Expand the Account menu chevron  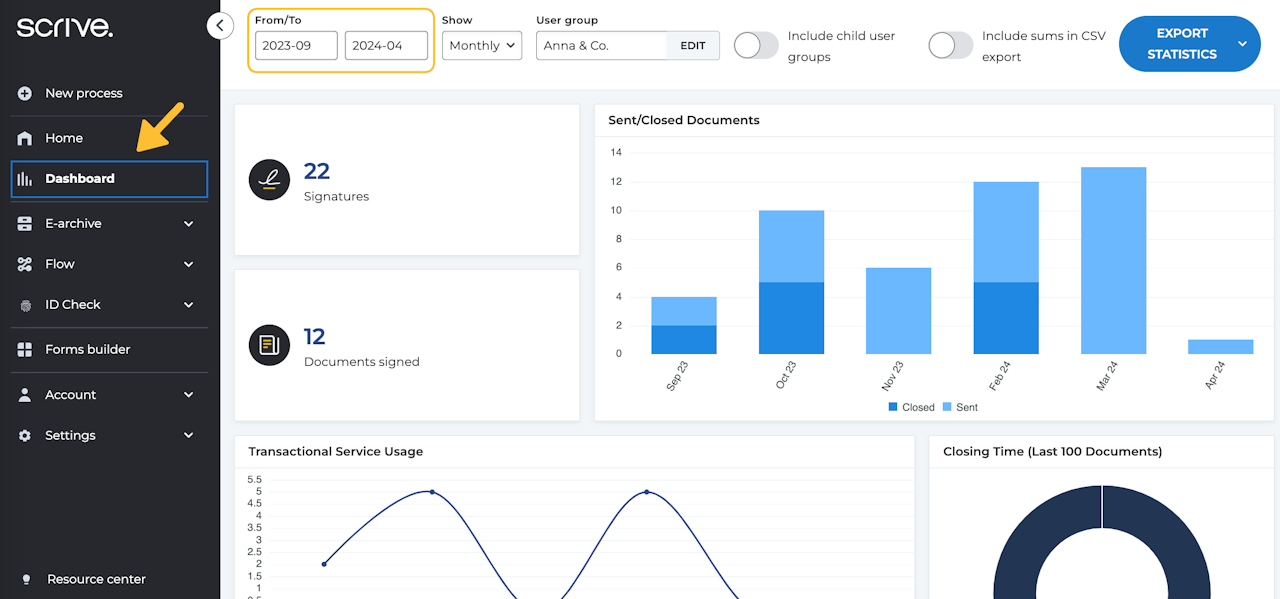click(x=189, y=395)
